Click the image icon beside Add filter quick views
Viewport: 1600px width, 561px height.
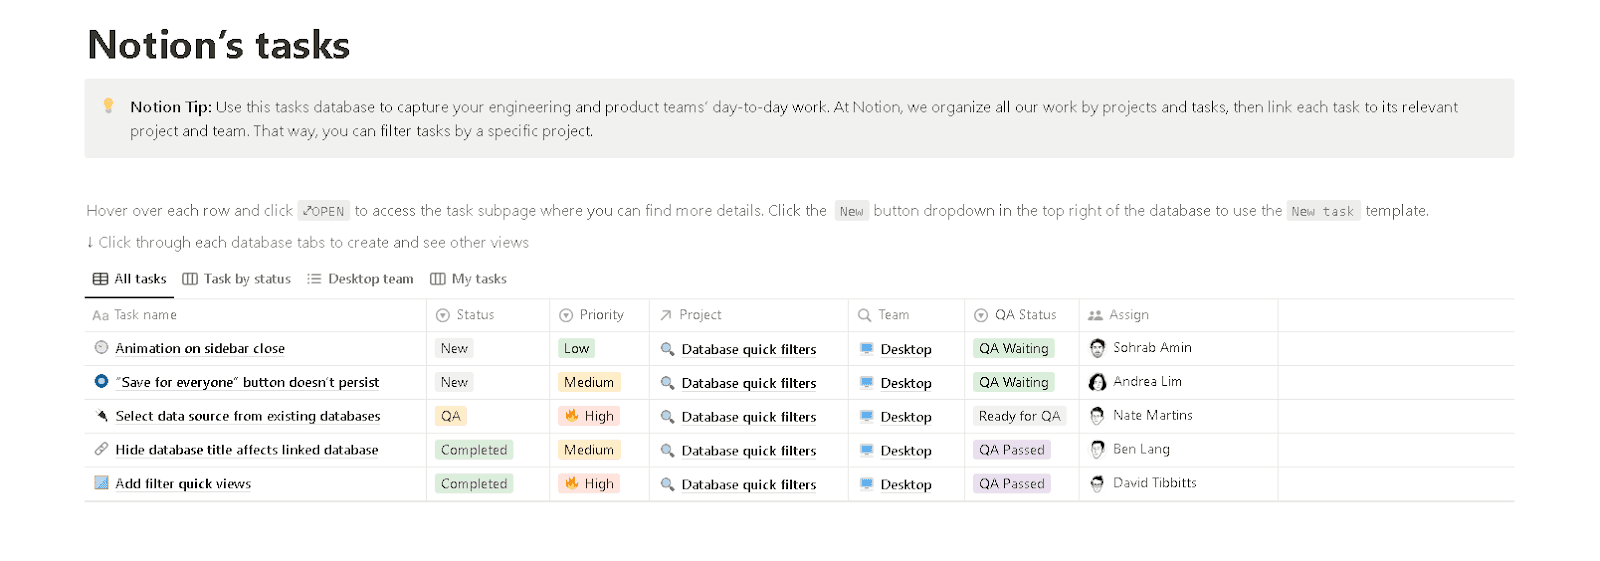tap(101, 483)
